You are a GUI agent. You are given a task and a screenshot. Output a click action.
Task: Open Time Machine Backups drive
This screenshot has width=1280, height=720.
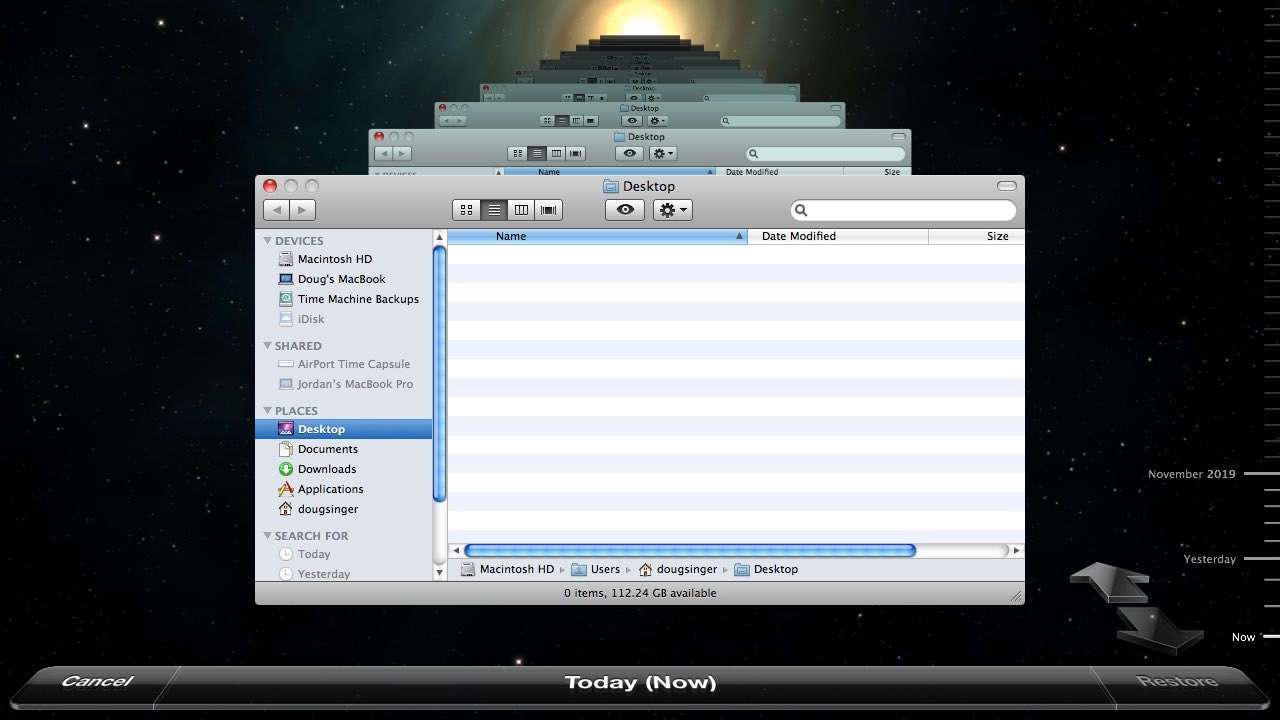[357, 299]
